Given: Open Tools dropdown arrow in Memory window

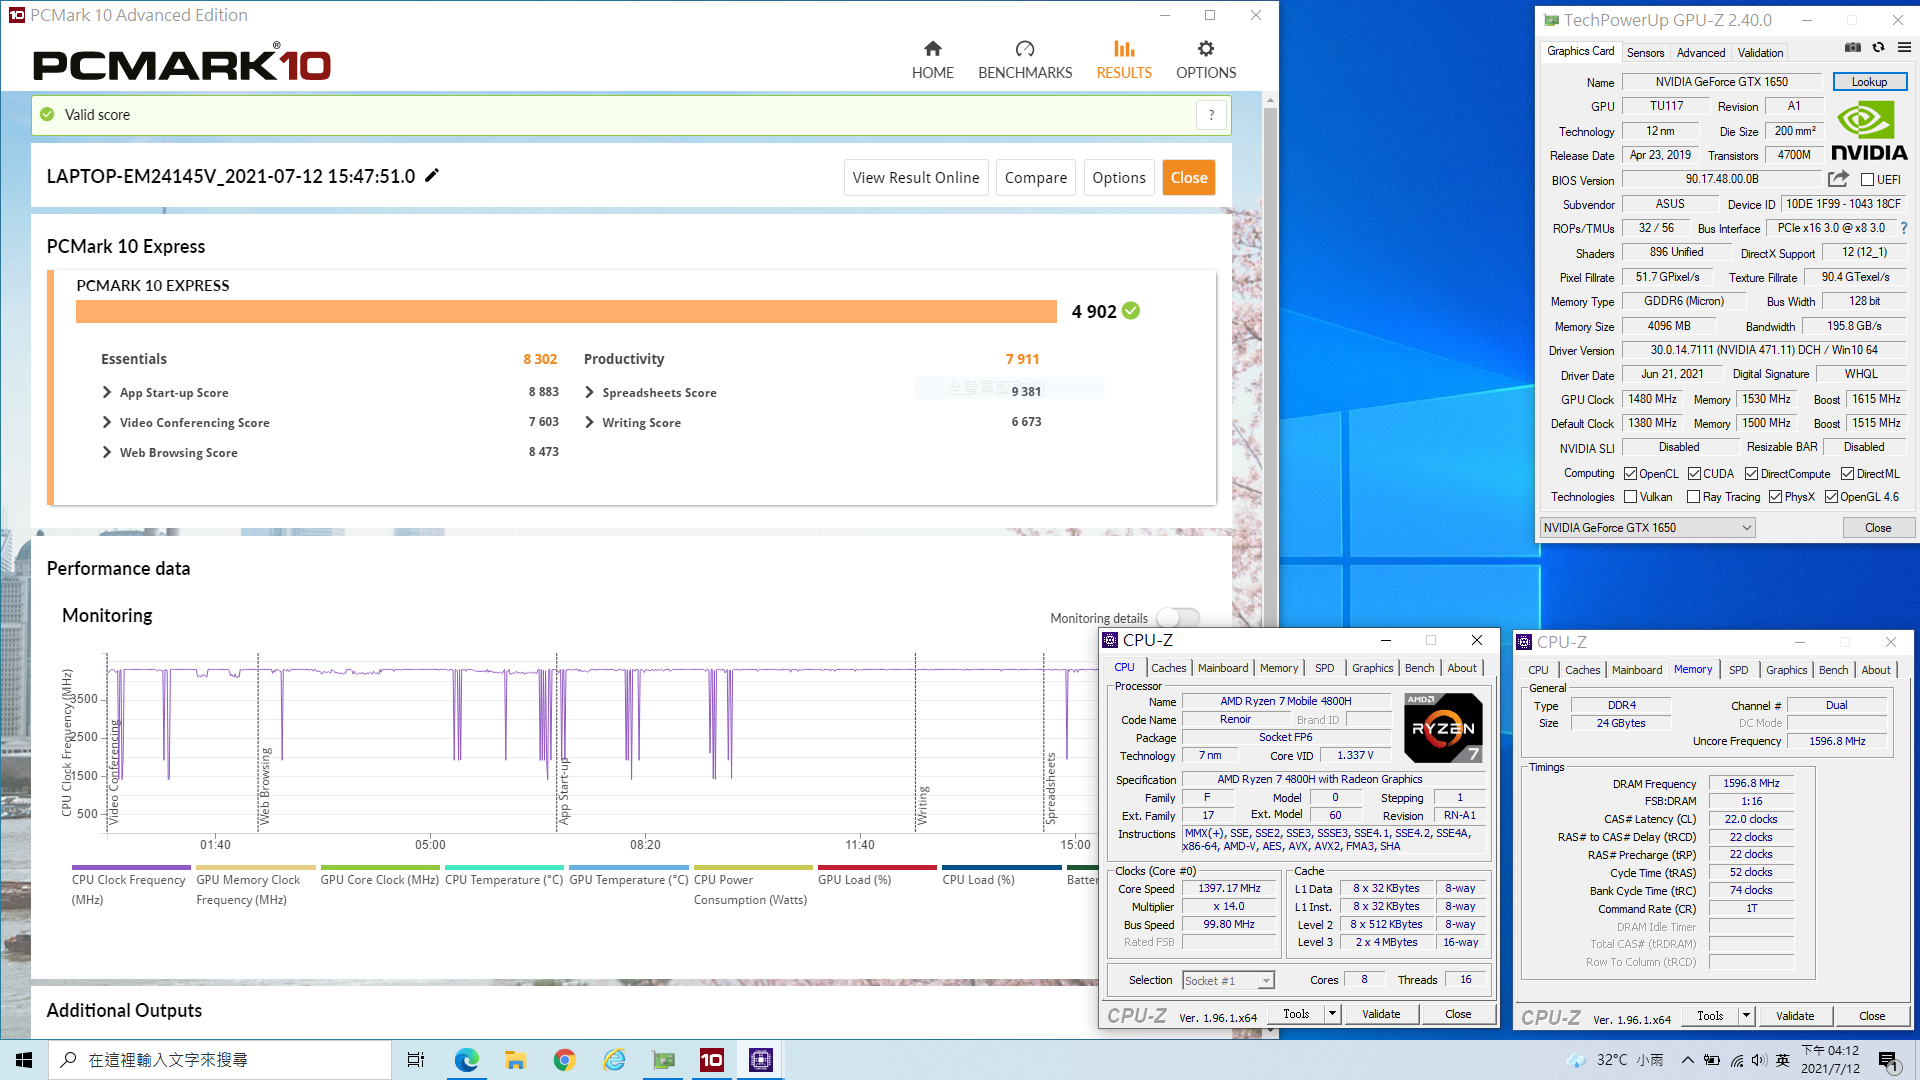Looking at the screenshot, I should point(1746,1016).
